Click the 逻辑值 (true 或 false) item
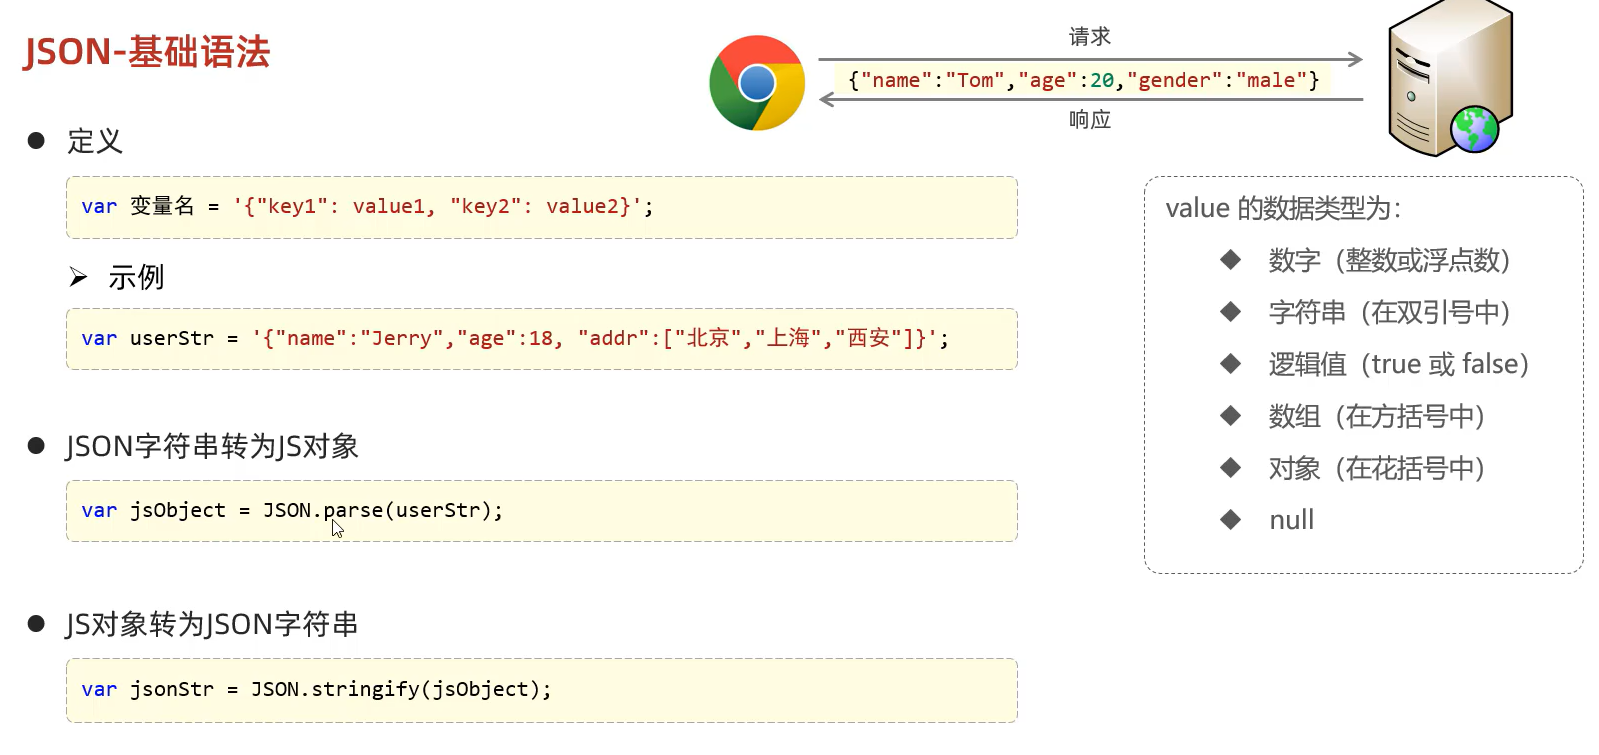 [1398, 364]
